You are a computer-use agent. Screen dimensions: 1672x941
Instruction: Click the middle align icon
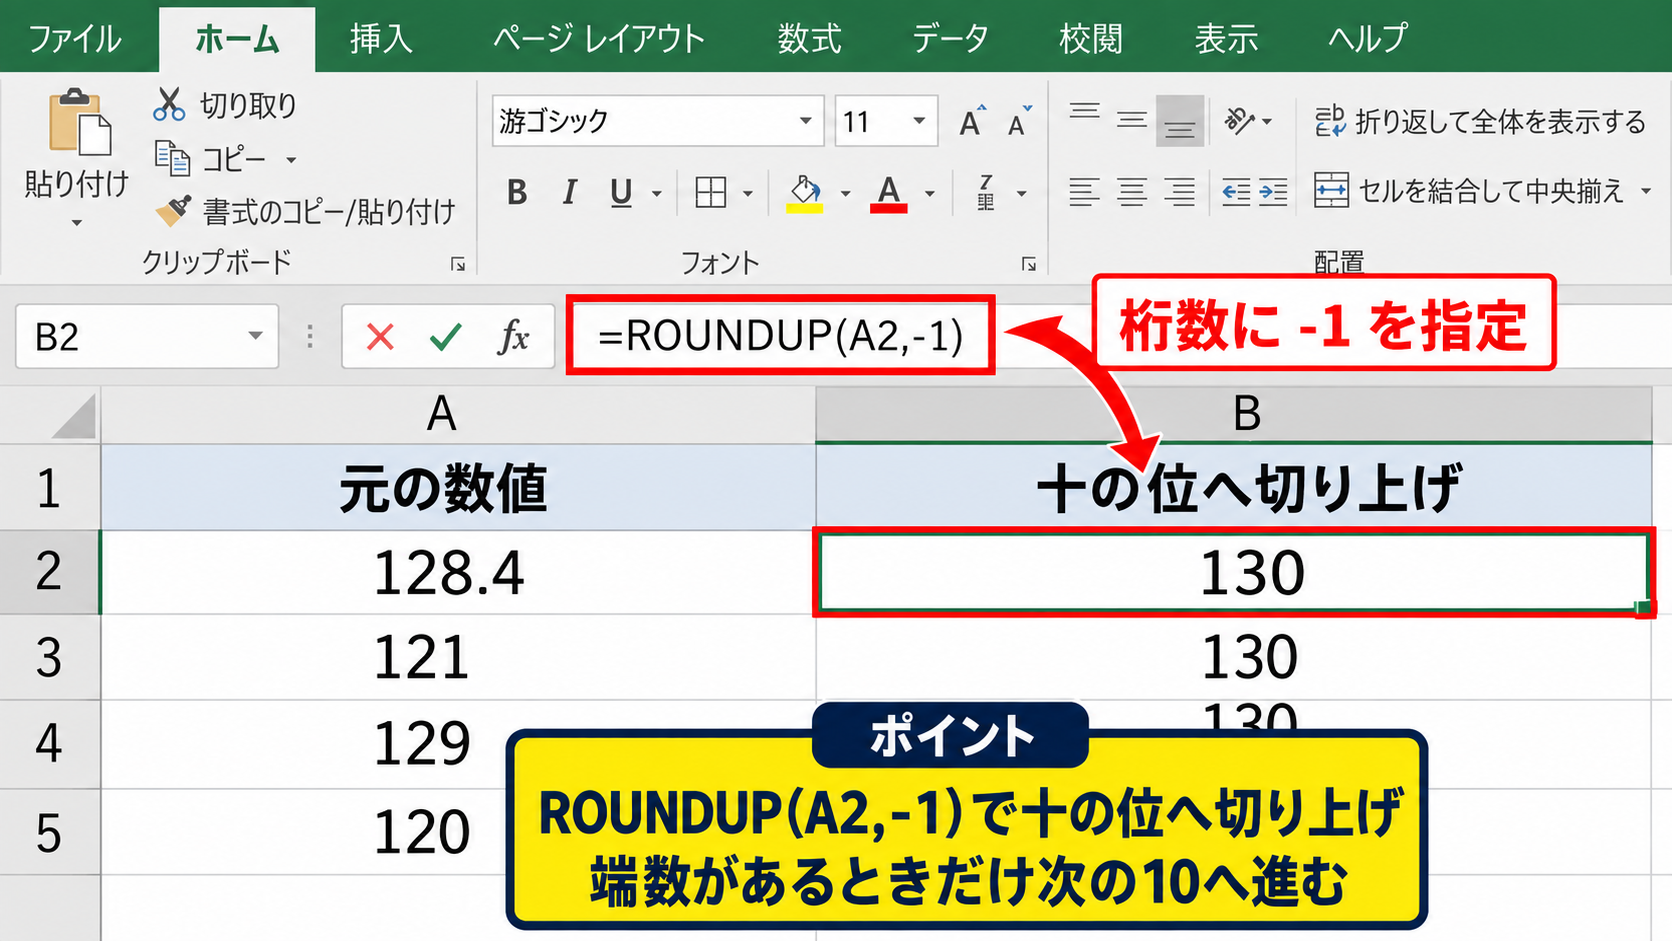point(1132,121)
